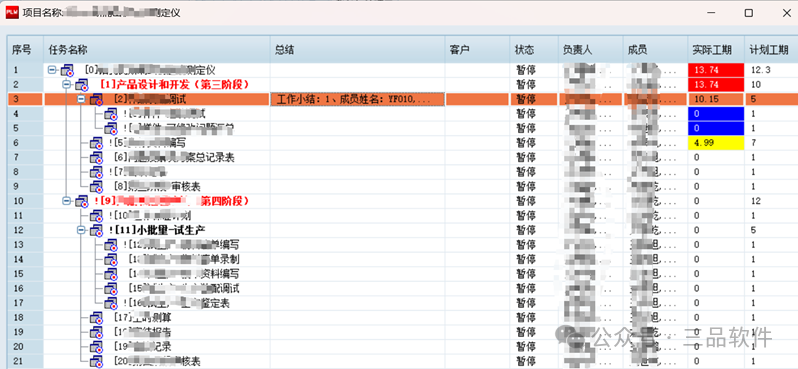Click the task icon in row 20
The height and width of the screenshot is (369, 798).
click(x=96, y=347)
